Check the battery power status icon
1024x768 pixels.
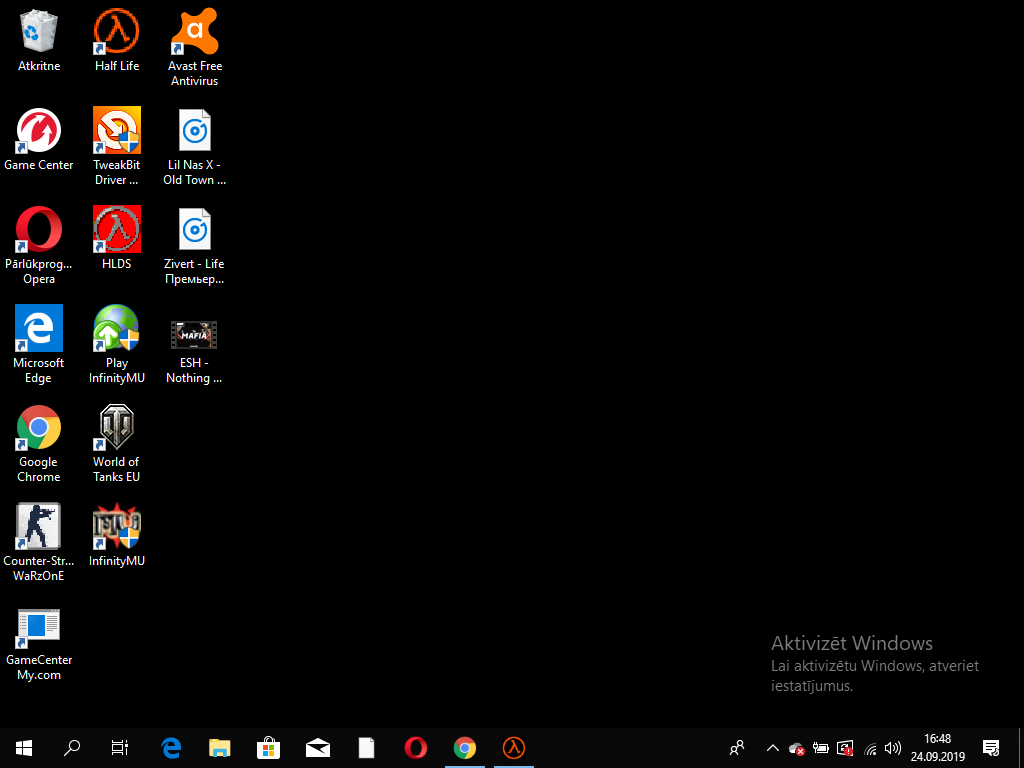click(821, 748)
